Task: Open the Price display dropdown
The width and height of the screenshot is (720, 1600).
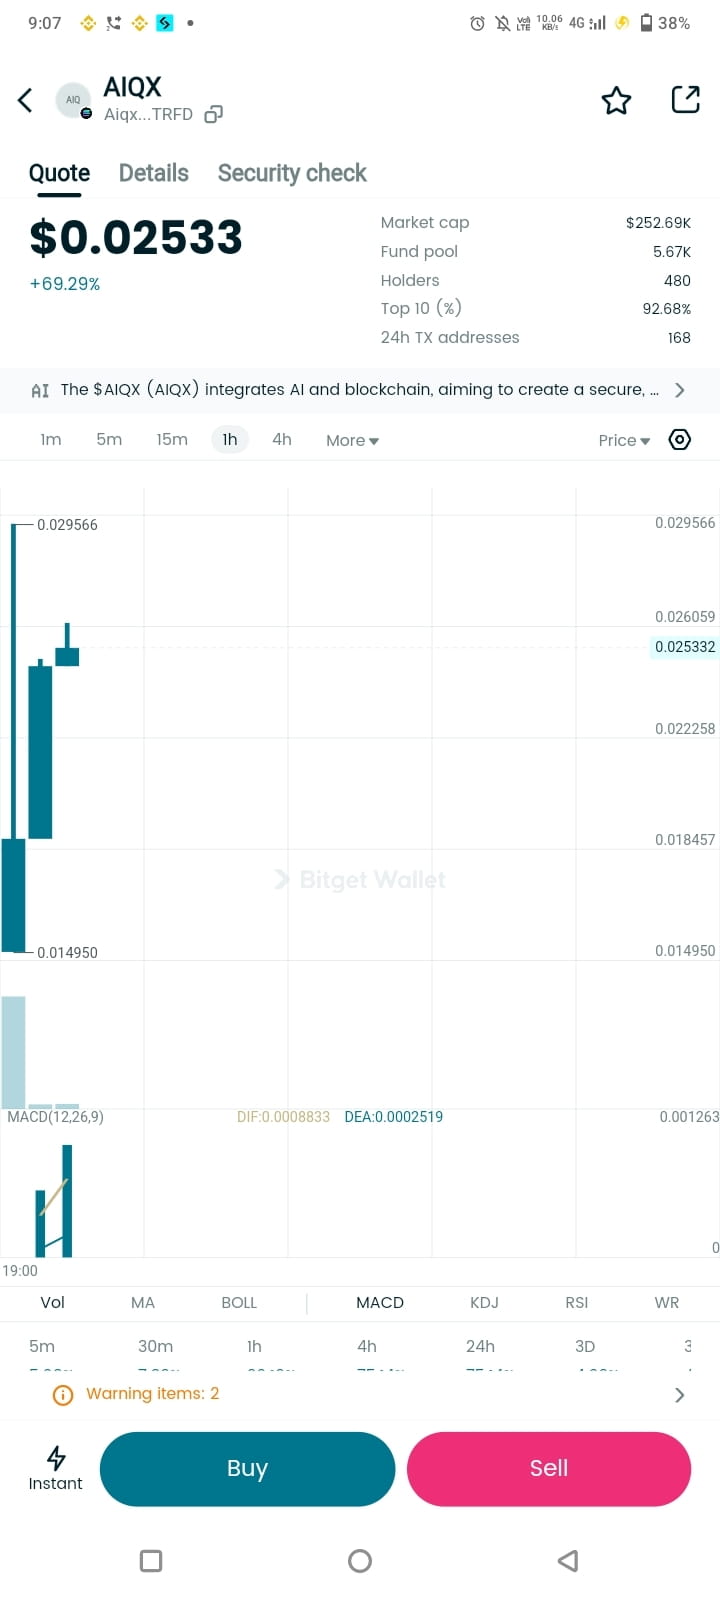Action: point(624,441)
